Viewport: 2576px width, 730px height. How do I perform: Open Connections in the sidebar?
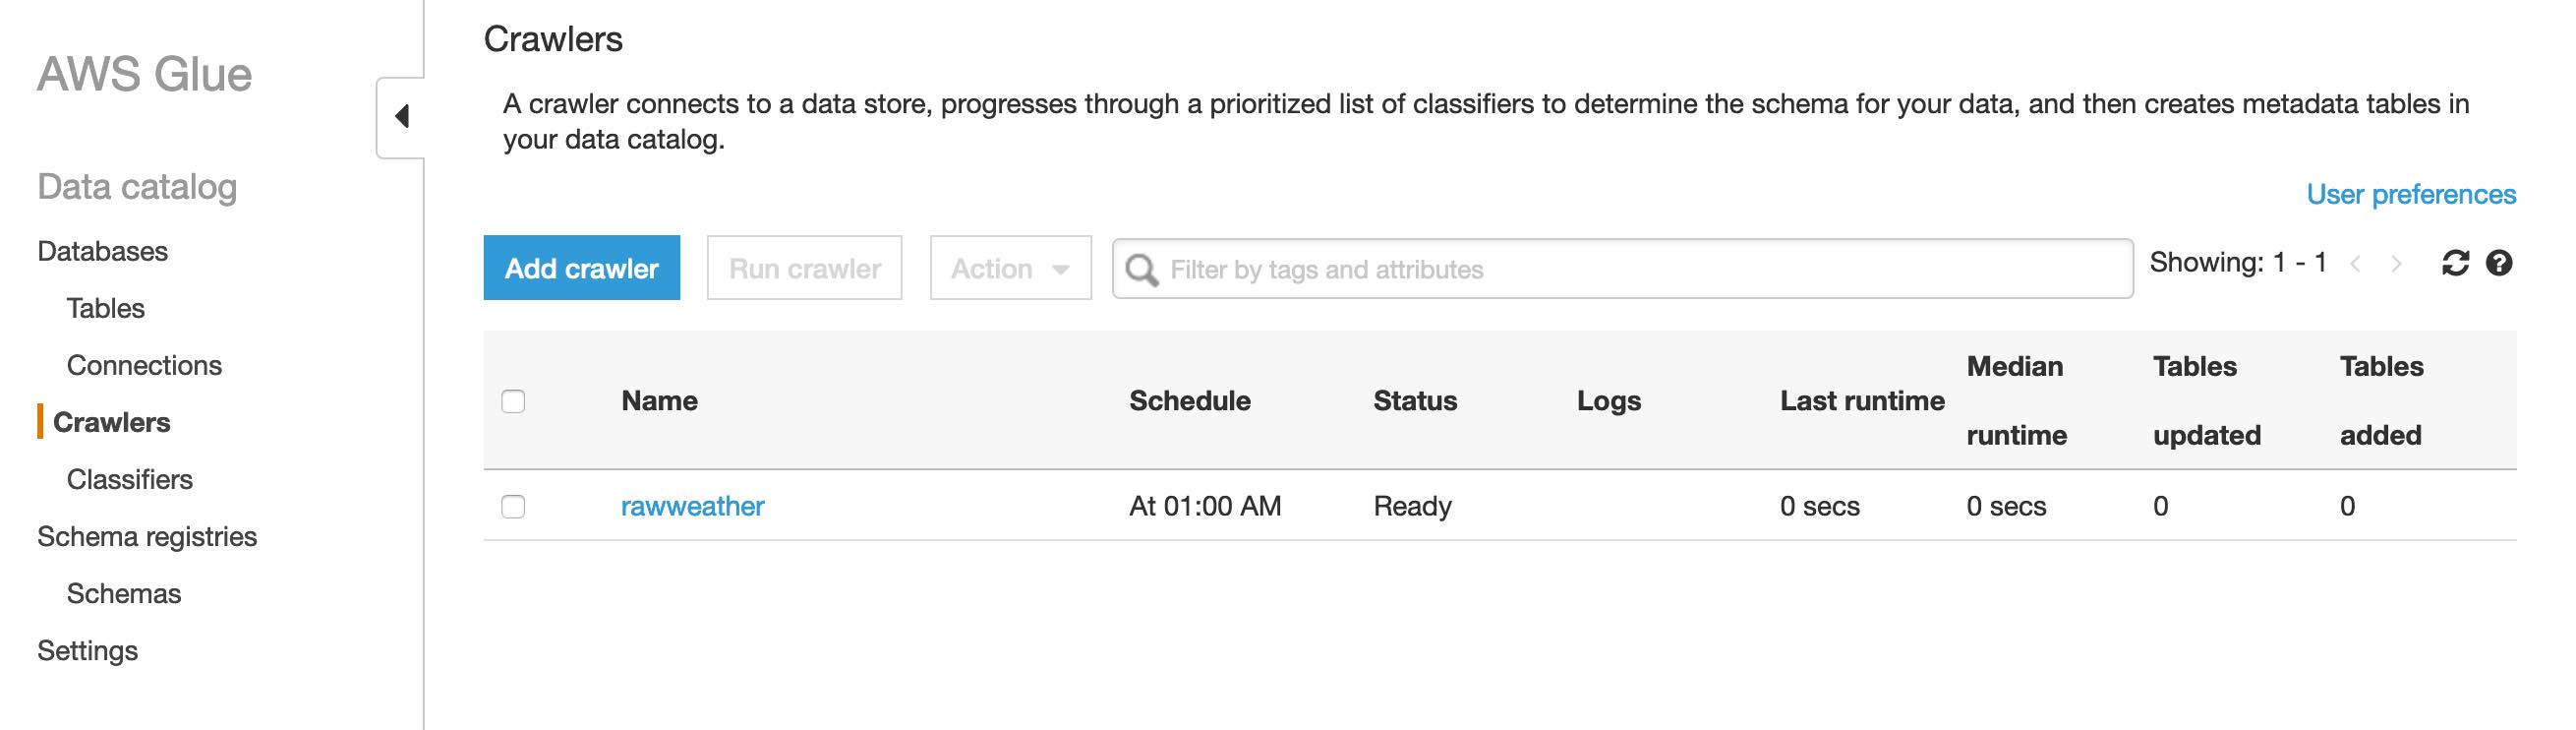[144, 365]
